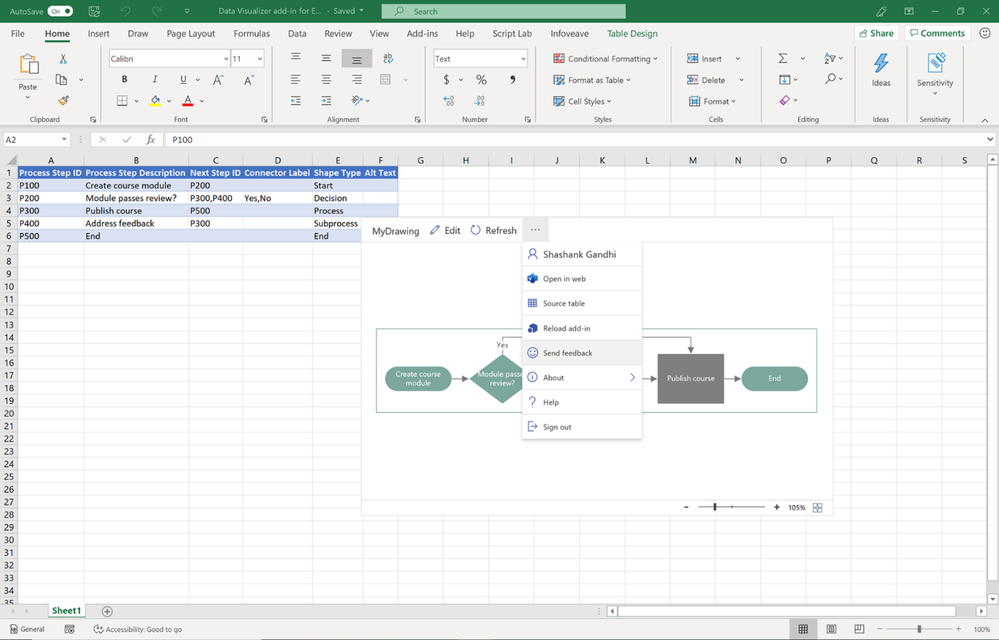Click the Italic formatting icon
Image resolution: width=999 pixels, height=640 pixels.
click(x=154, y=80)
